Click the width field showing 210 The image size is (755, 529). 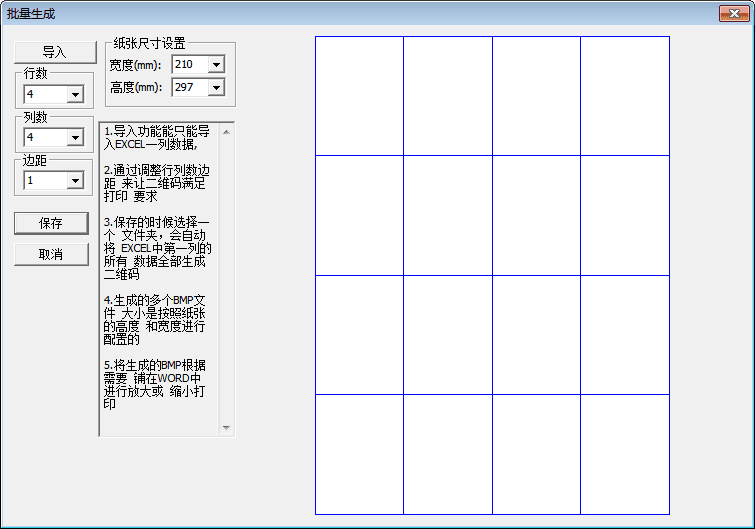[x=189, y=65]
